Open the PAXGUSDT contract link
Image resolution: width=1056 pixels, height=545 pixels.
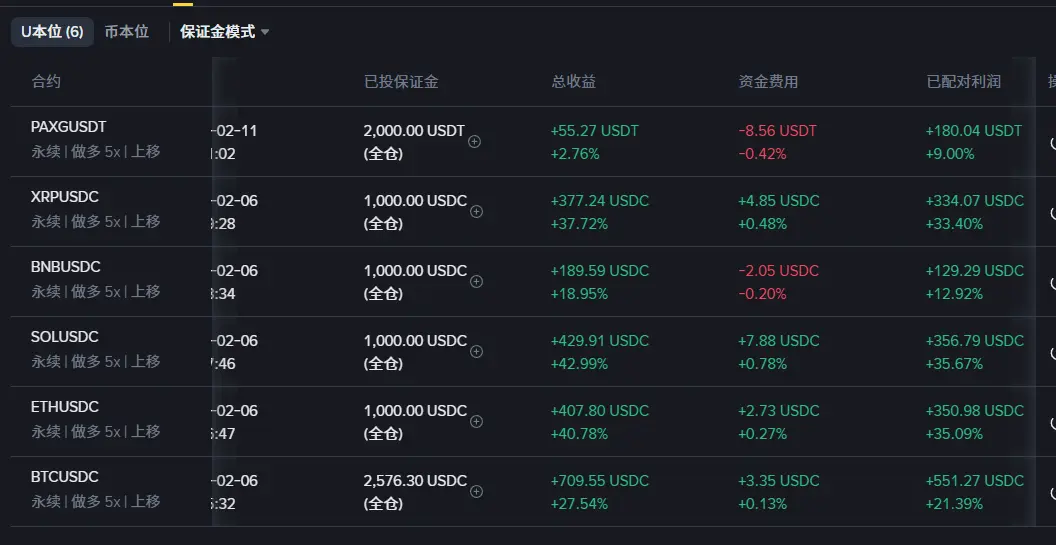(x=68, y=128)
